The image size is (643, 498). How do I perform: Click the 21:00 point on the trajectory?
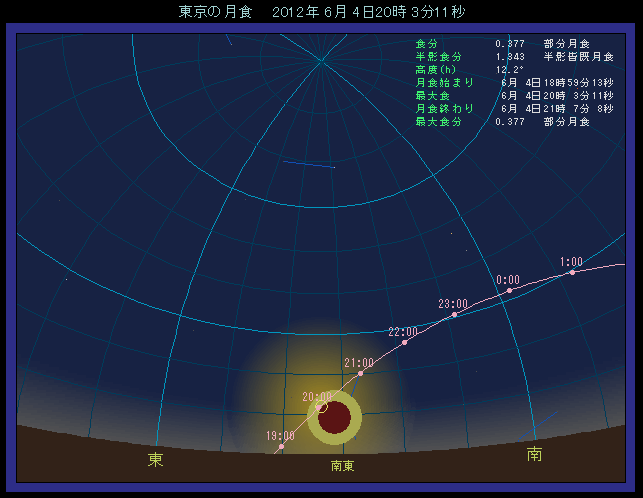click(x=360, y=373)
